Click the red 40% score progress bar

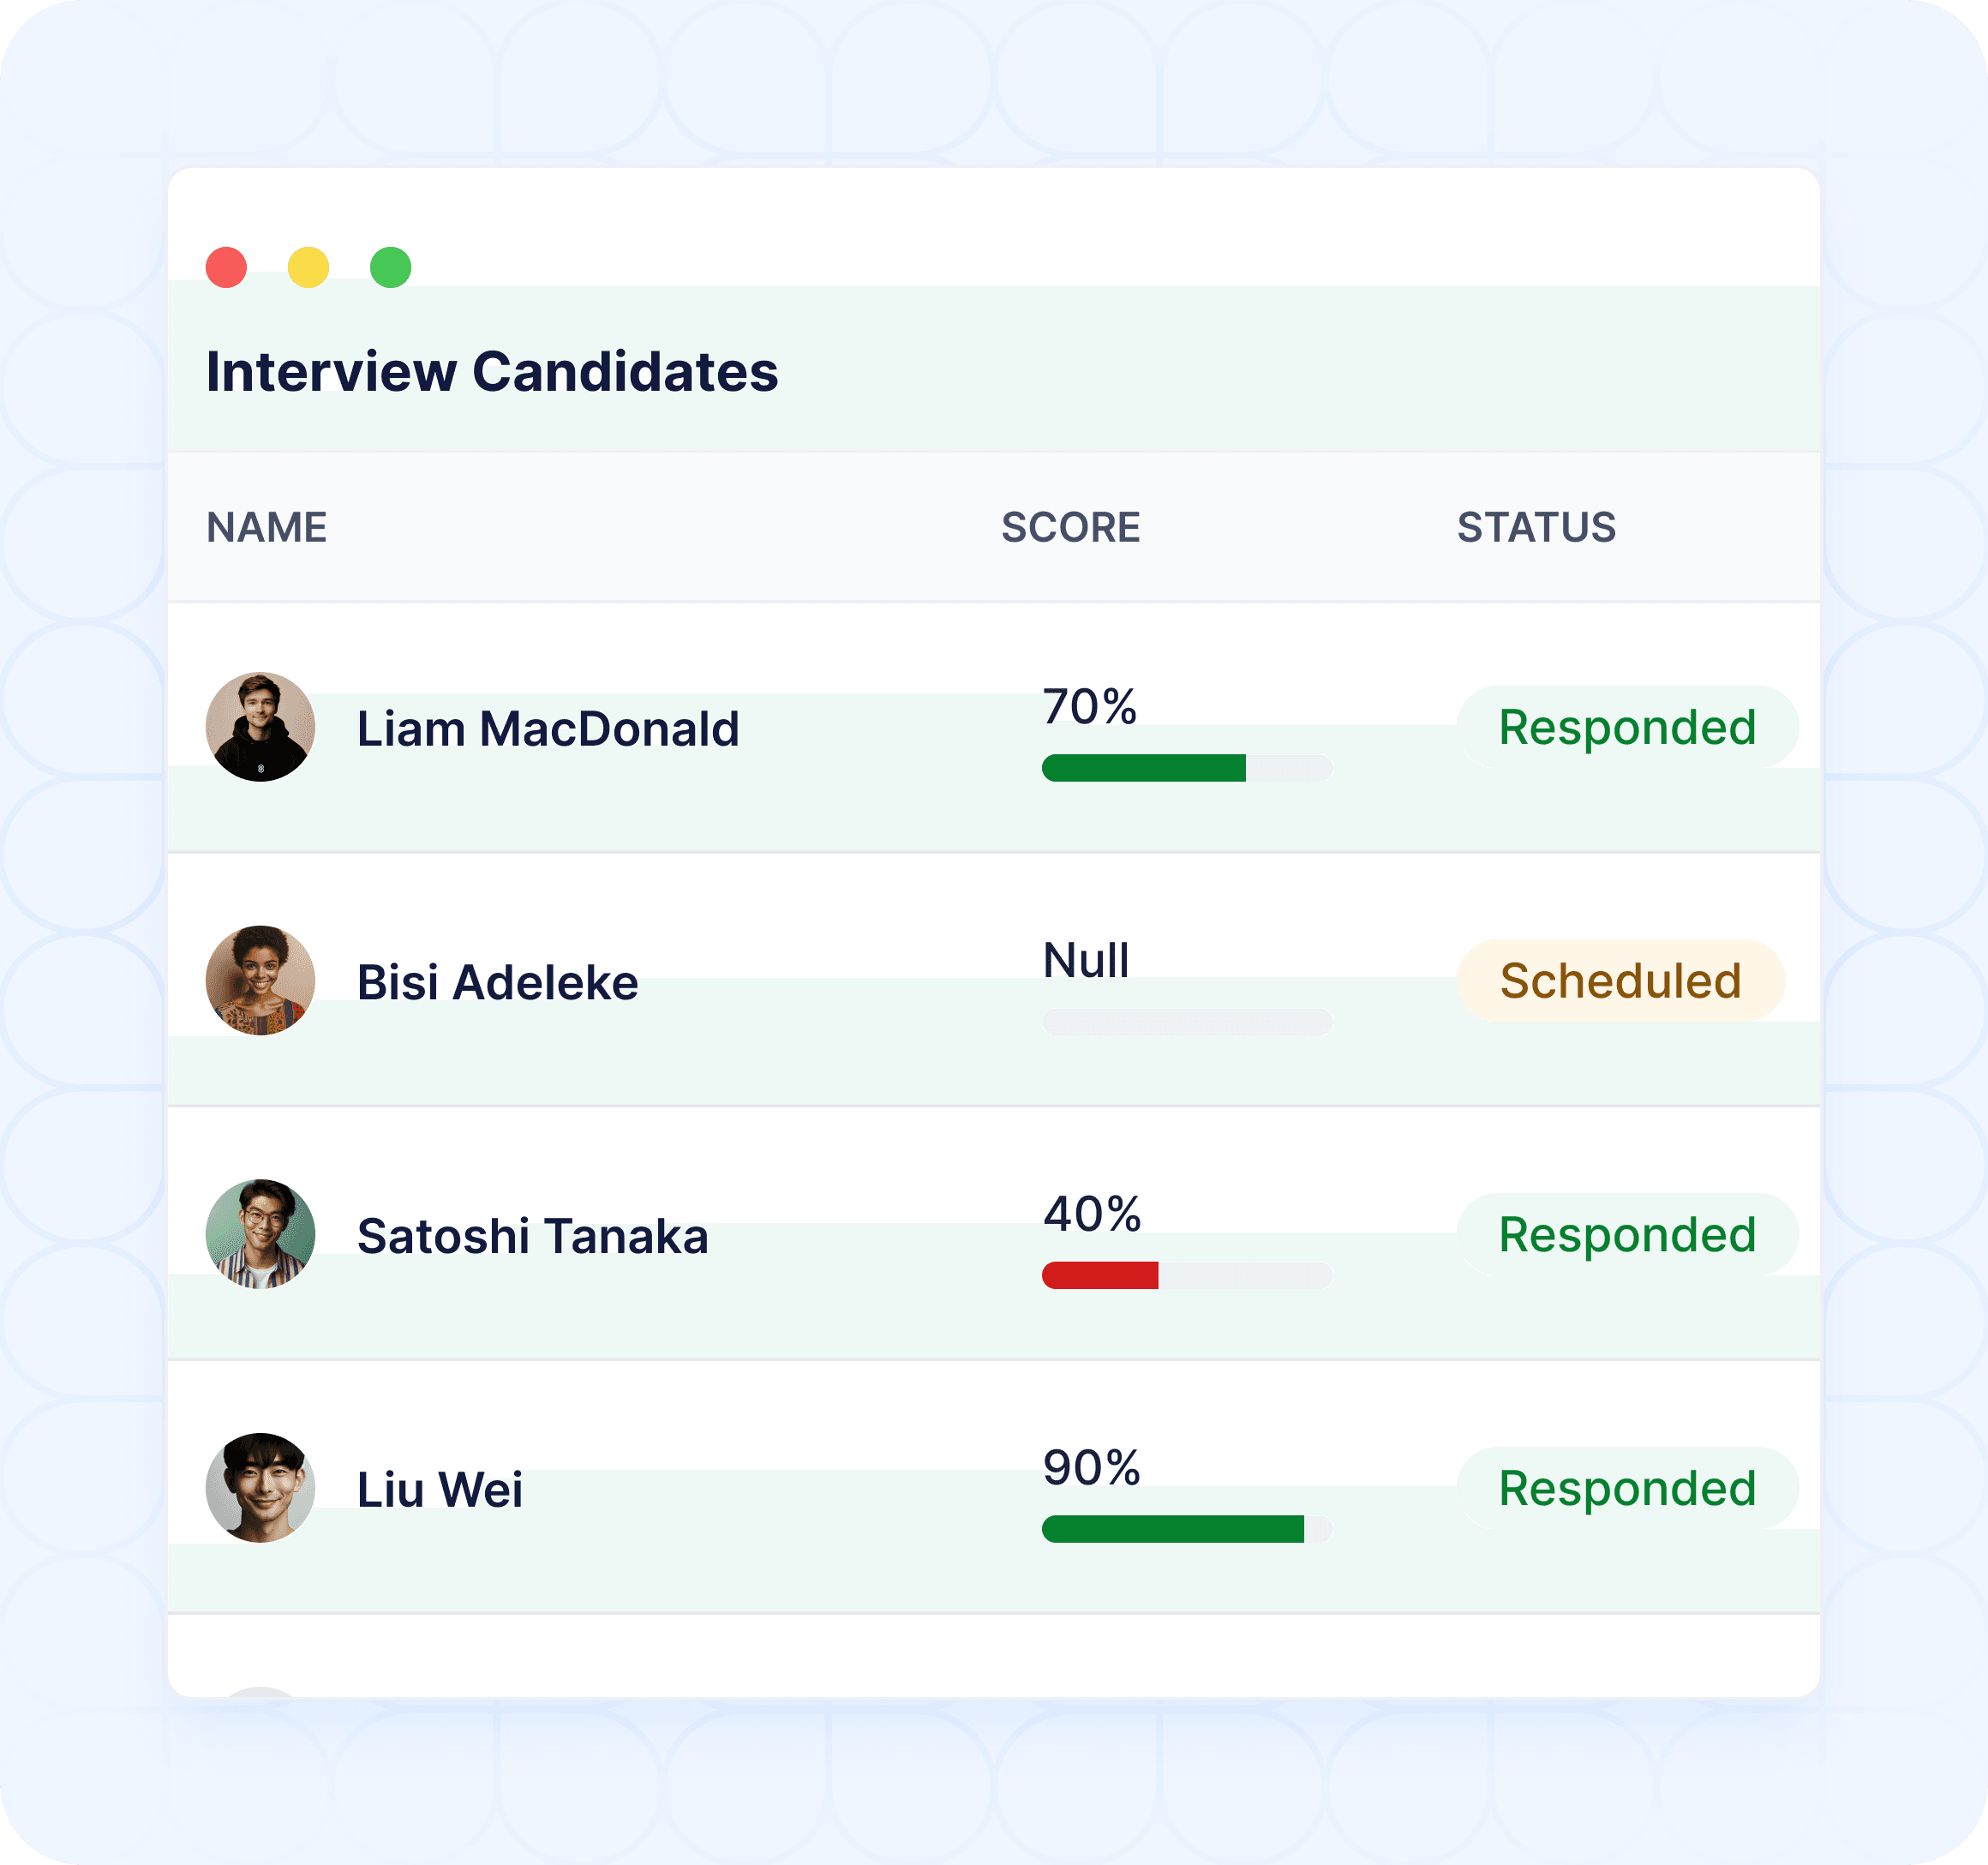pos(1187,1275)
